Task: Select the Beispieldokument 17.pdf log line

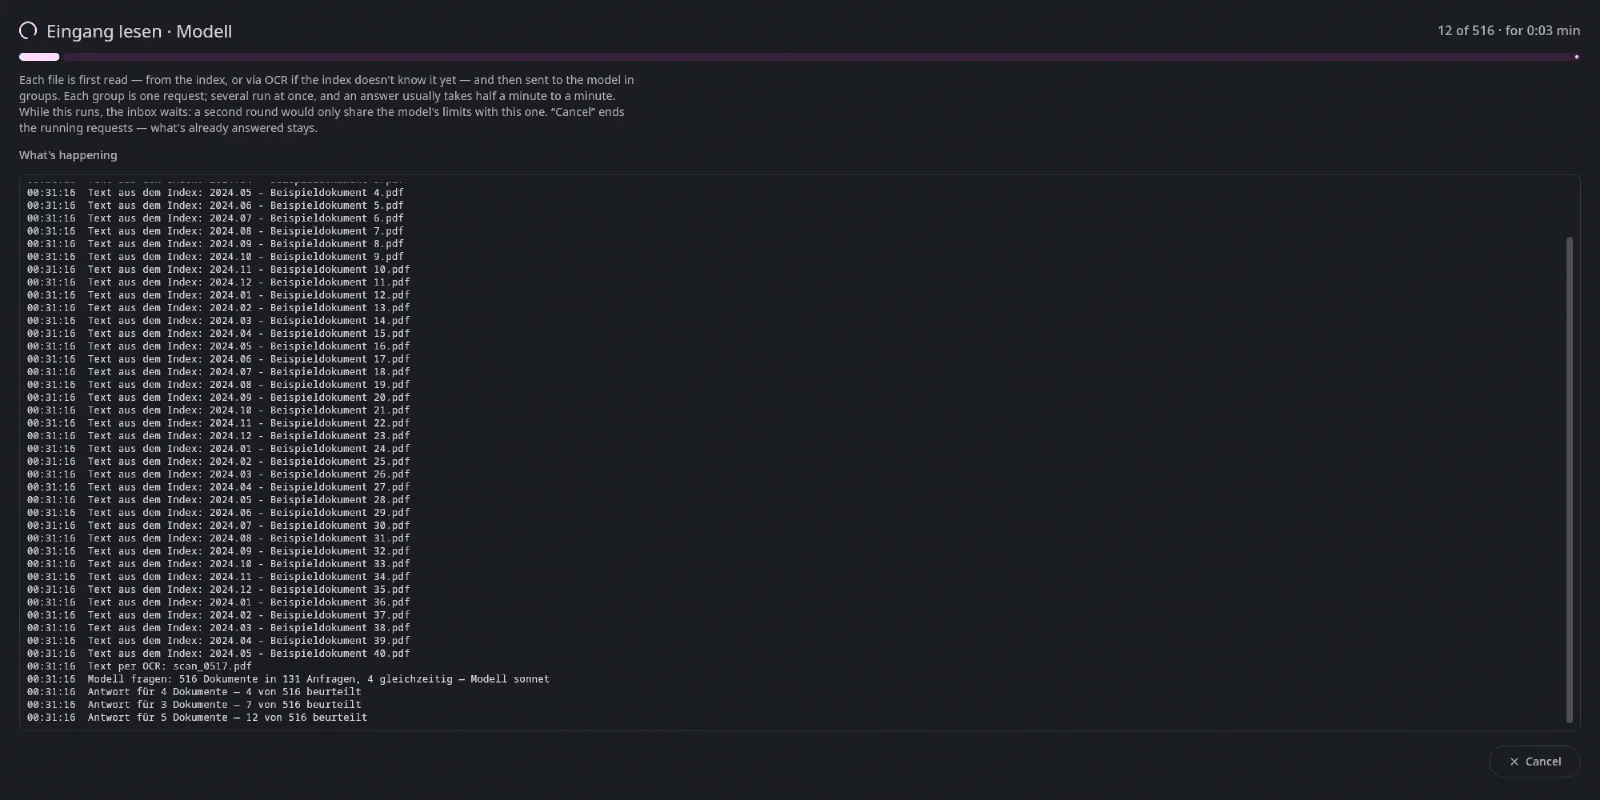Action: pos(218,359)
